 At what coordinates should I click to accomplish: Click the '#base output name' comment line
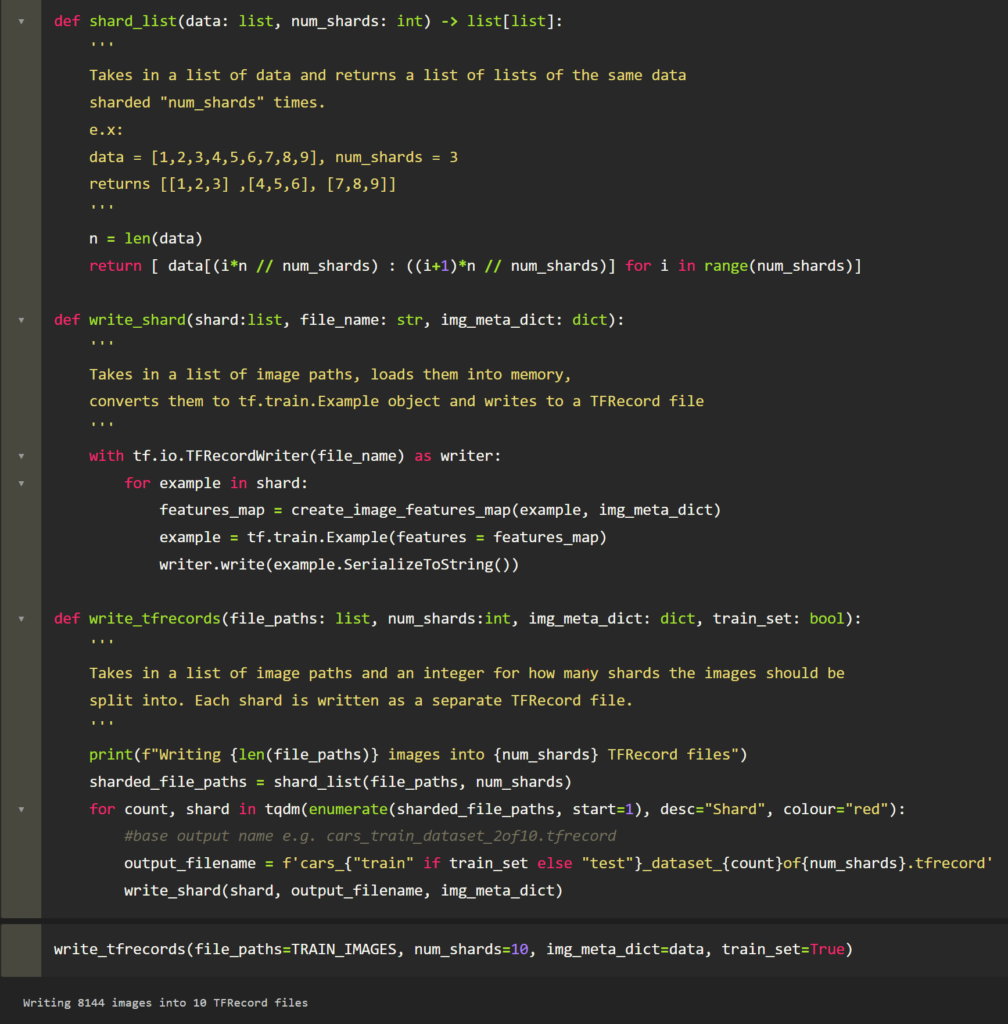[370, 836]
